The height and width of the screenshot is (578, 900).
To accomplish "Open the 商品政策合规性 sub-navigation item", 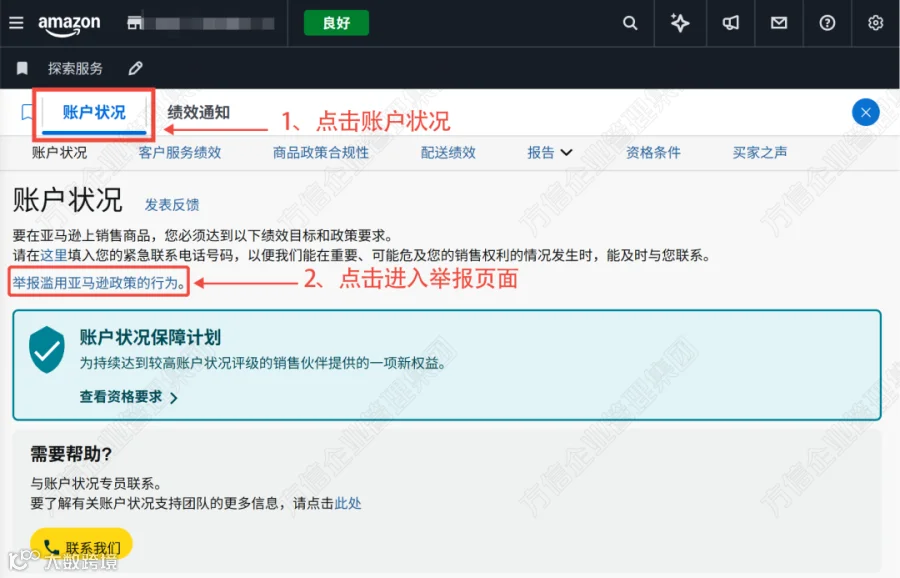I will click(x=321, y=153).
